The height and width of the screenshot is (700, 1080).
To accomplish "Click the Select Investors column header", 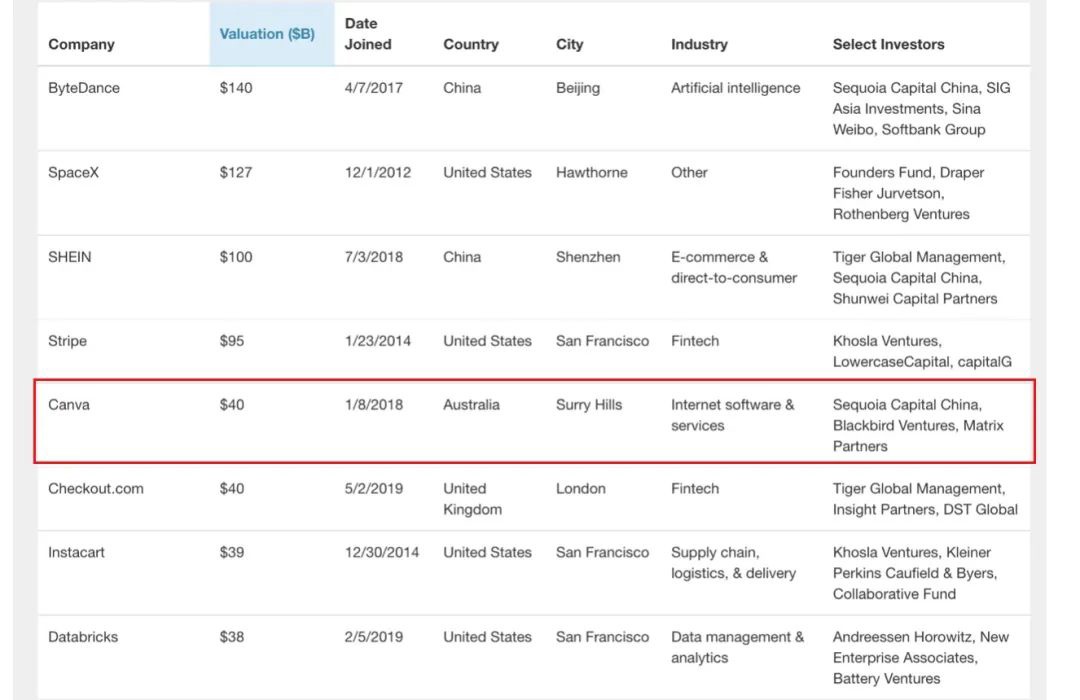I will pyautogui.click(x=889, y=44).
